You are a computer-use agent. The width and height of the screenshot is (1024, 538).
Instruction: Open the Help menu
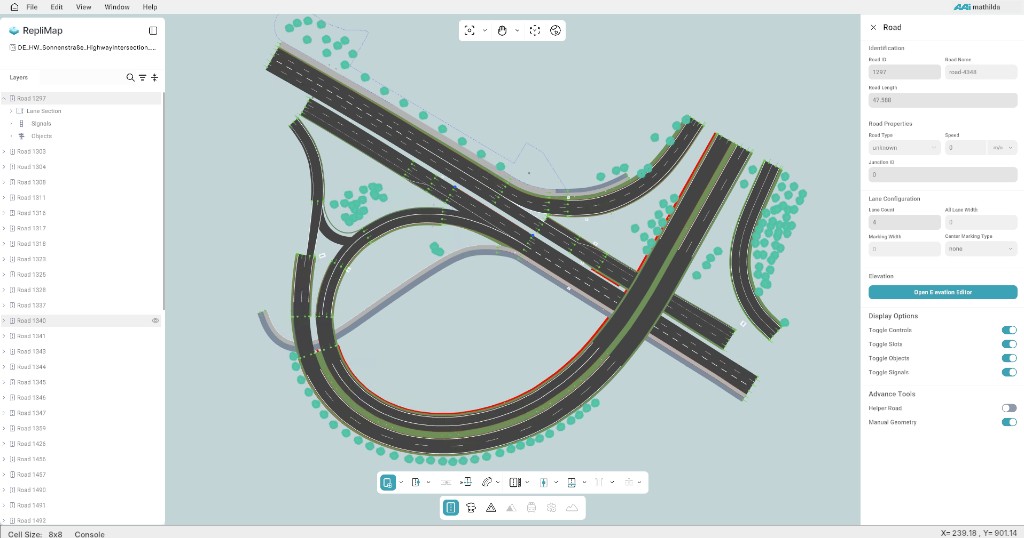pyautogui.click(x=150, y=7)
